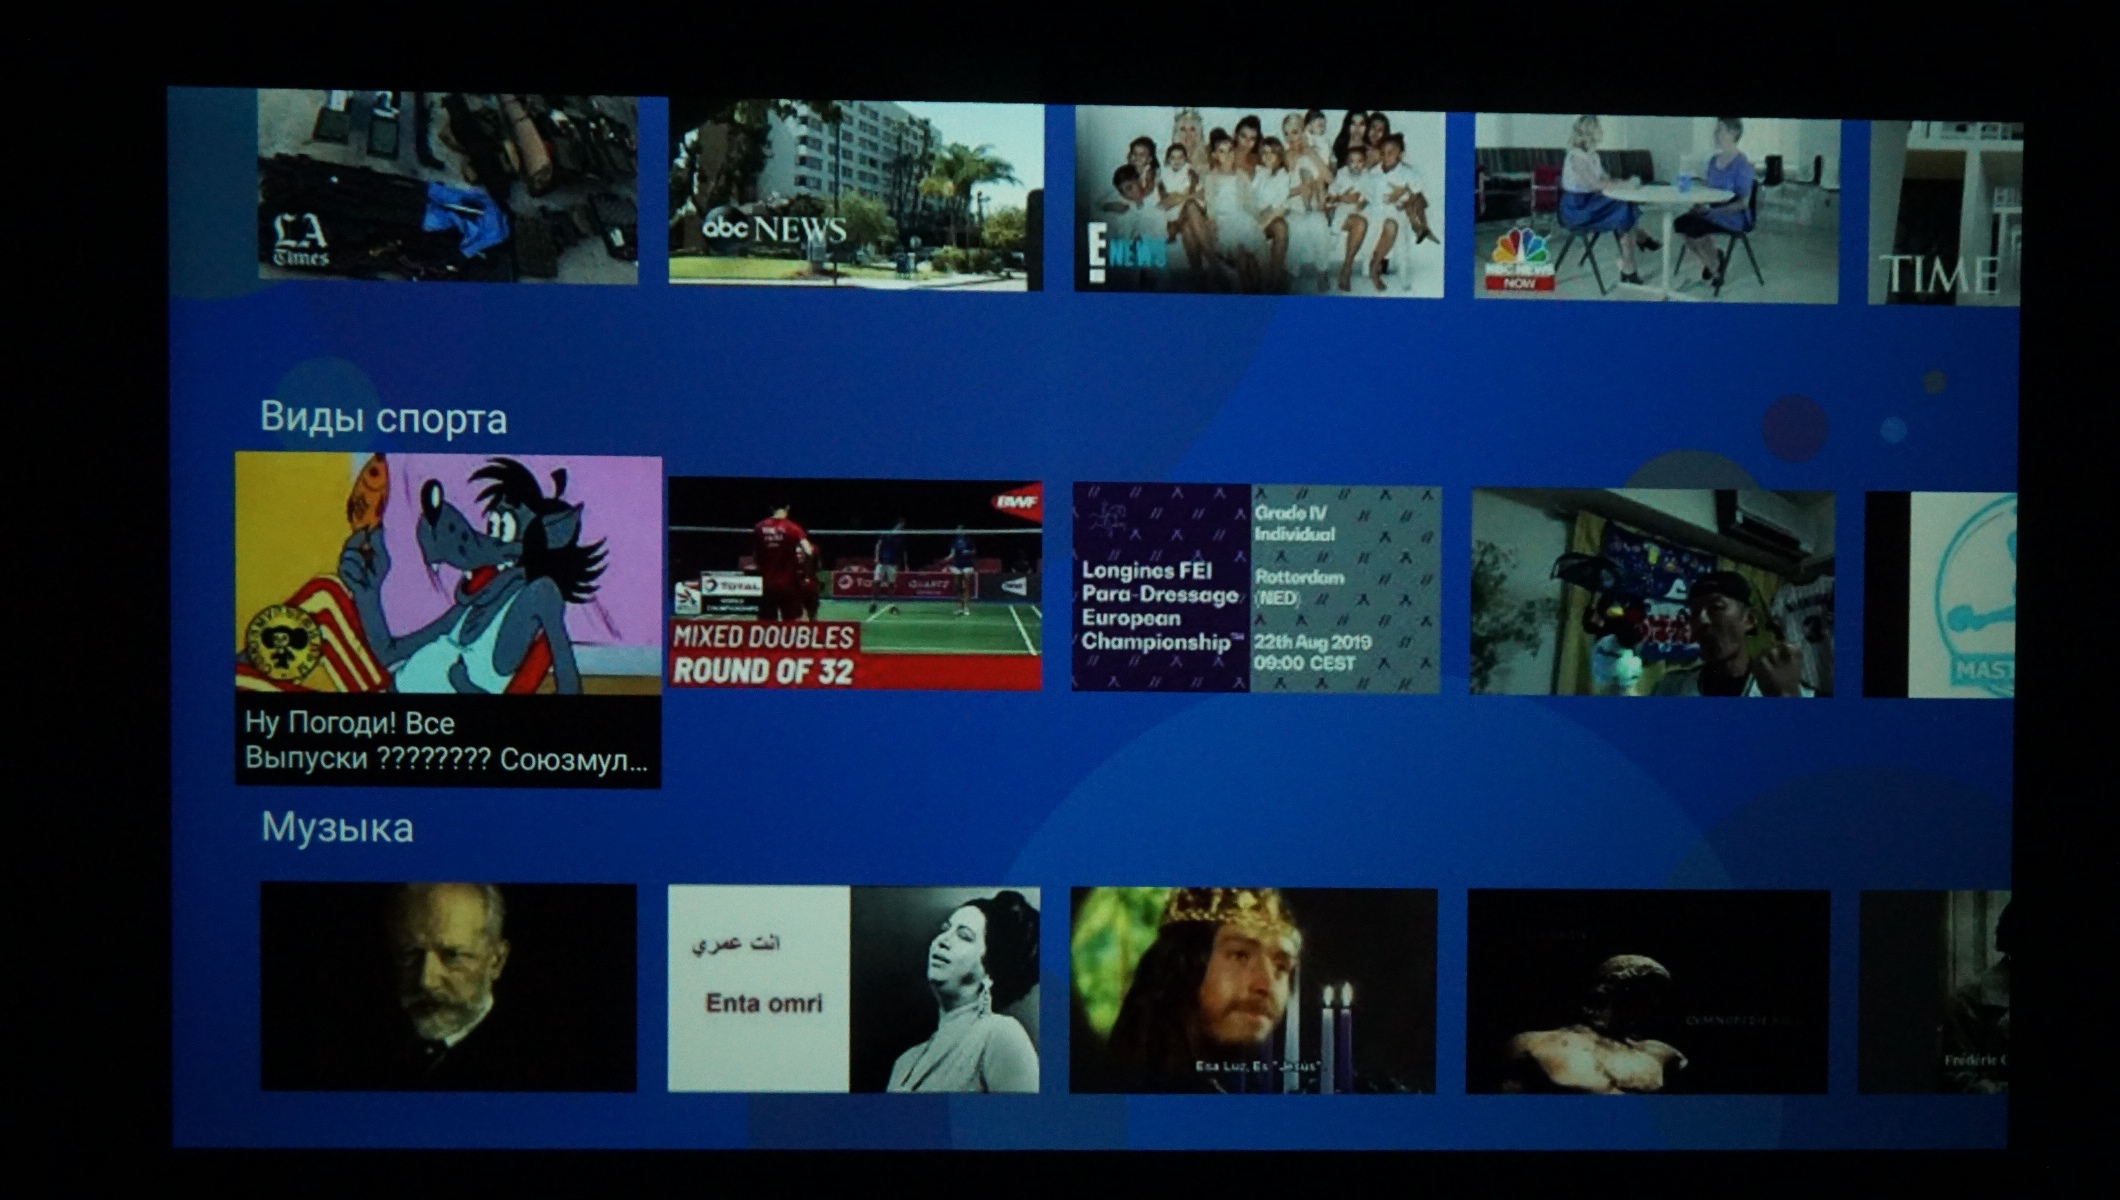Open the Mixed Doubles Round of 32 video
The width and height of the screenshot is (2120, 1200).
click(855, 584)
